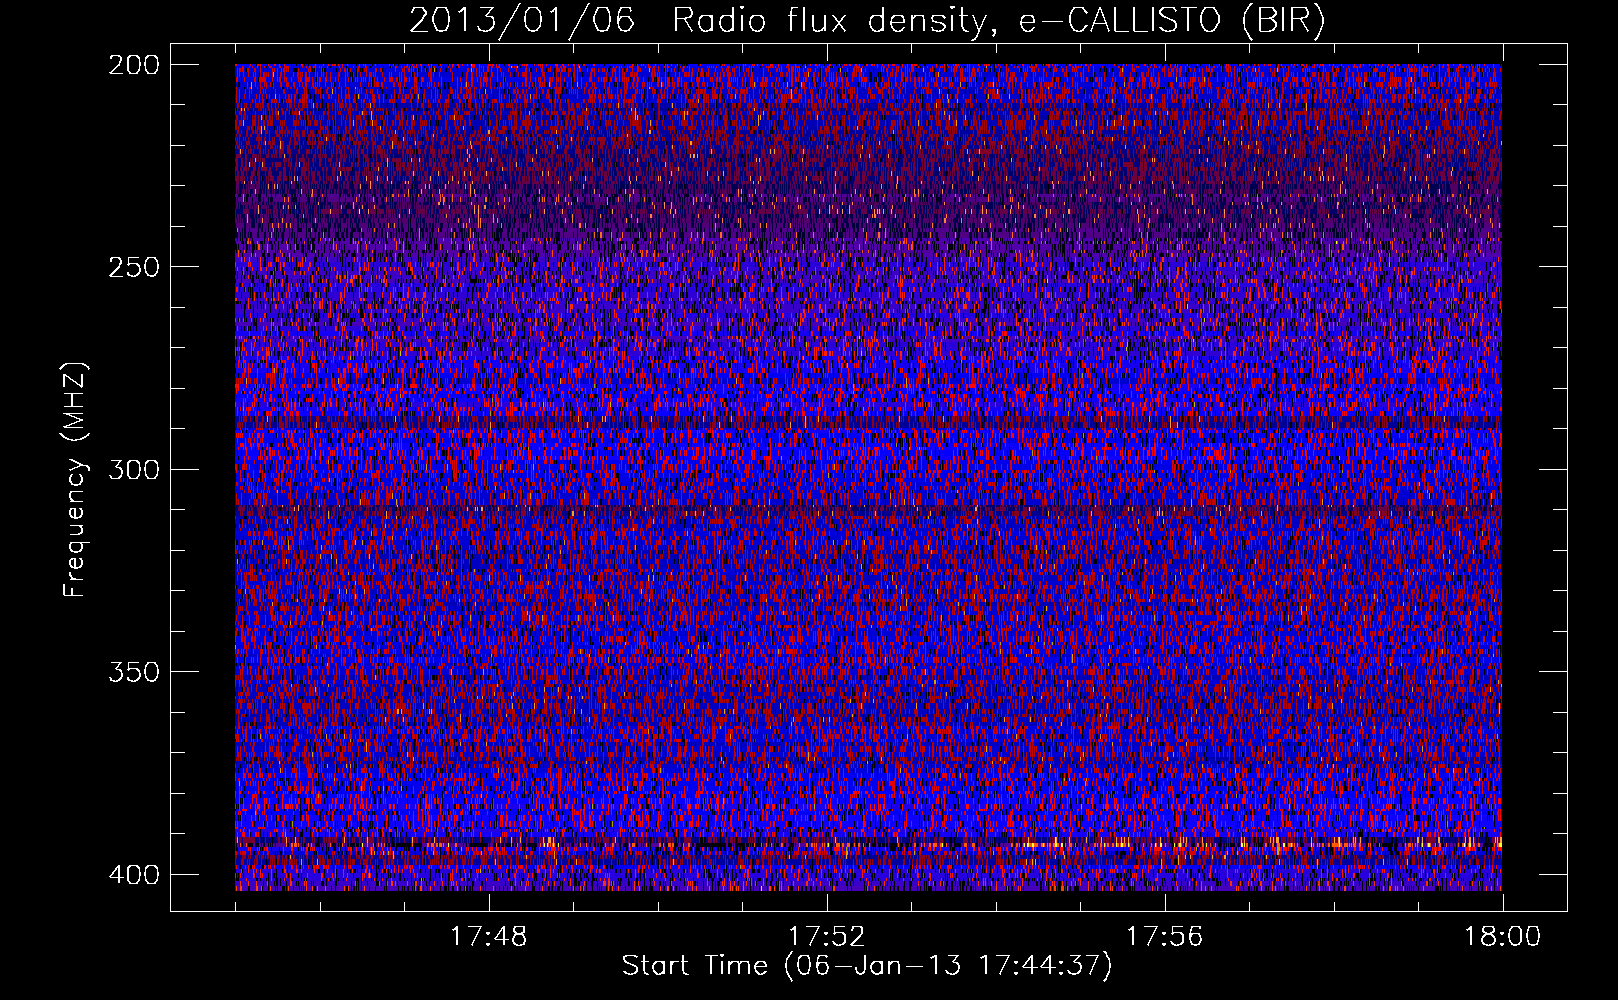
Task: Click the '17:52' time tick label
Action: click(x=826, y=937)
